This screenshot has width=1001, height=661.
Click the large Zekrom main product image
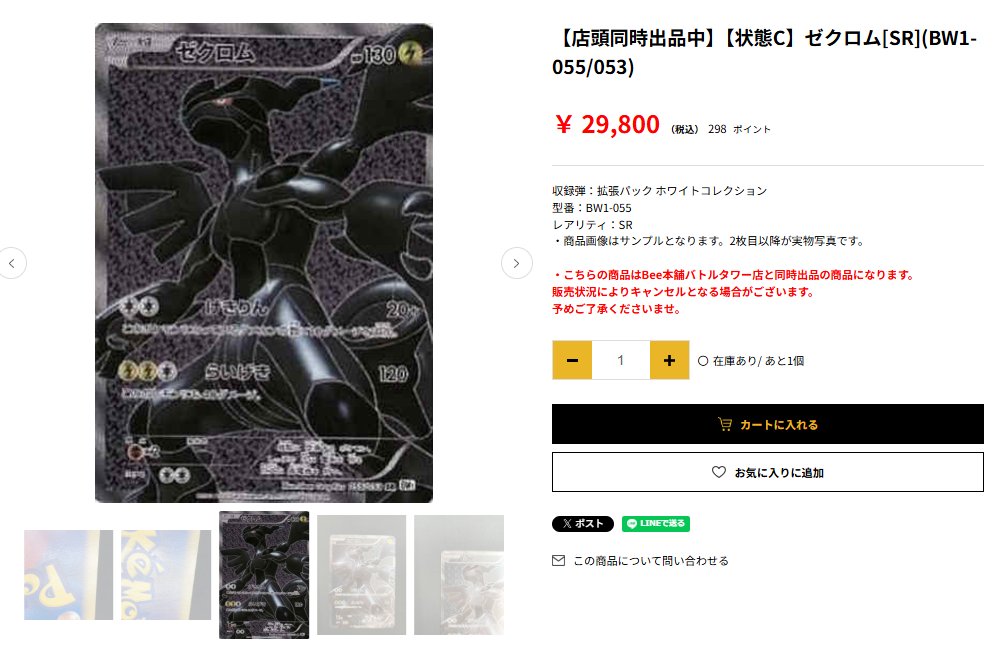pos(264,263)
